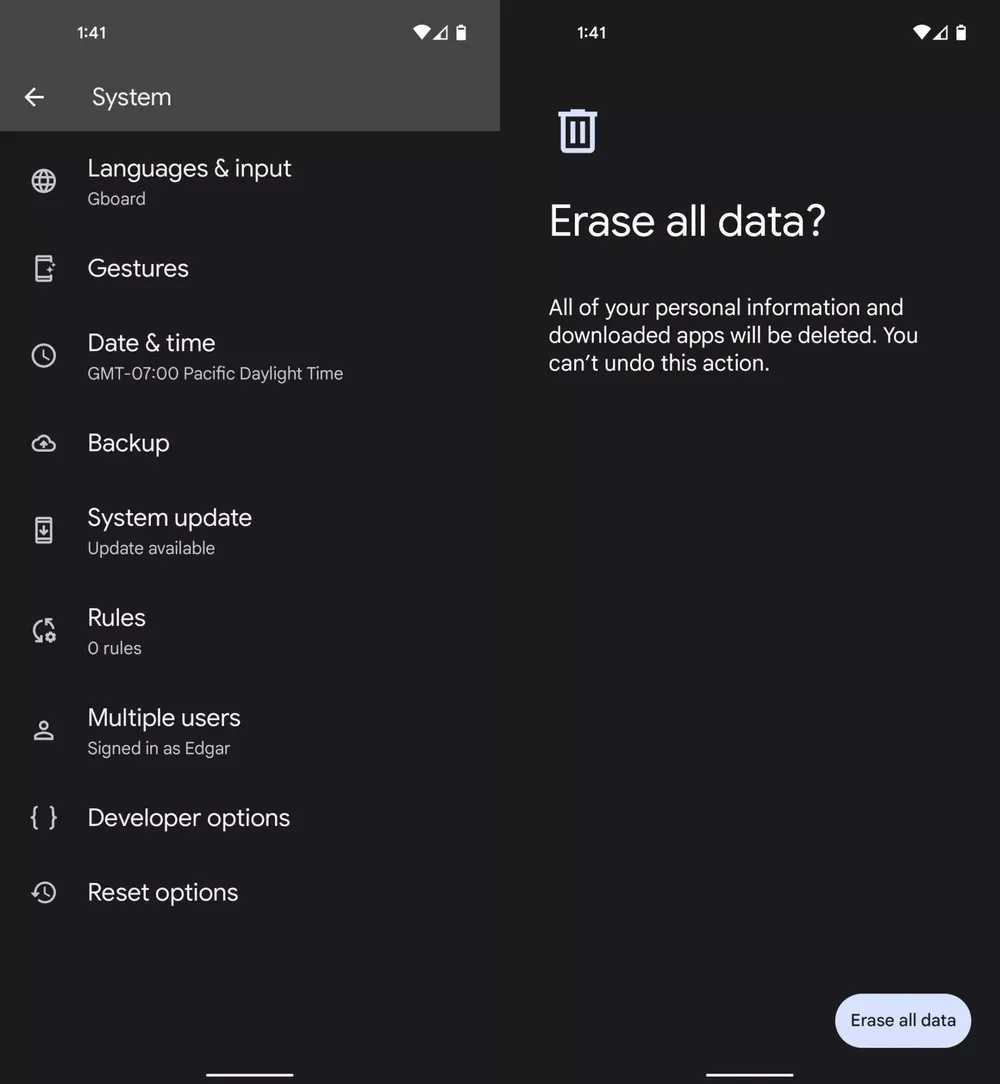The width and height of the screenshot is (1000, 1084).
Task: Tap the cloud Backup icon
Action: (44, 443)
